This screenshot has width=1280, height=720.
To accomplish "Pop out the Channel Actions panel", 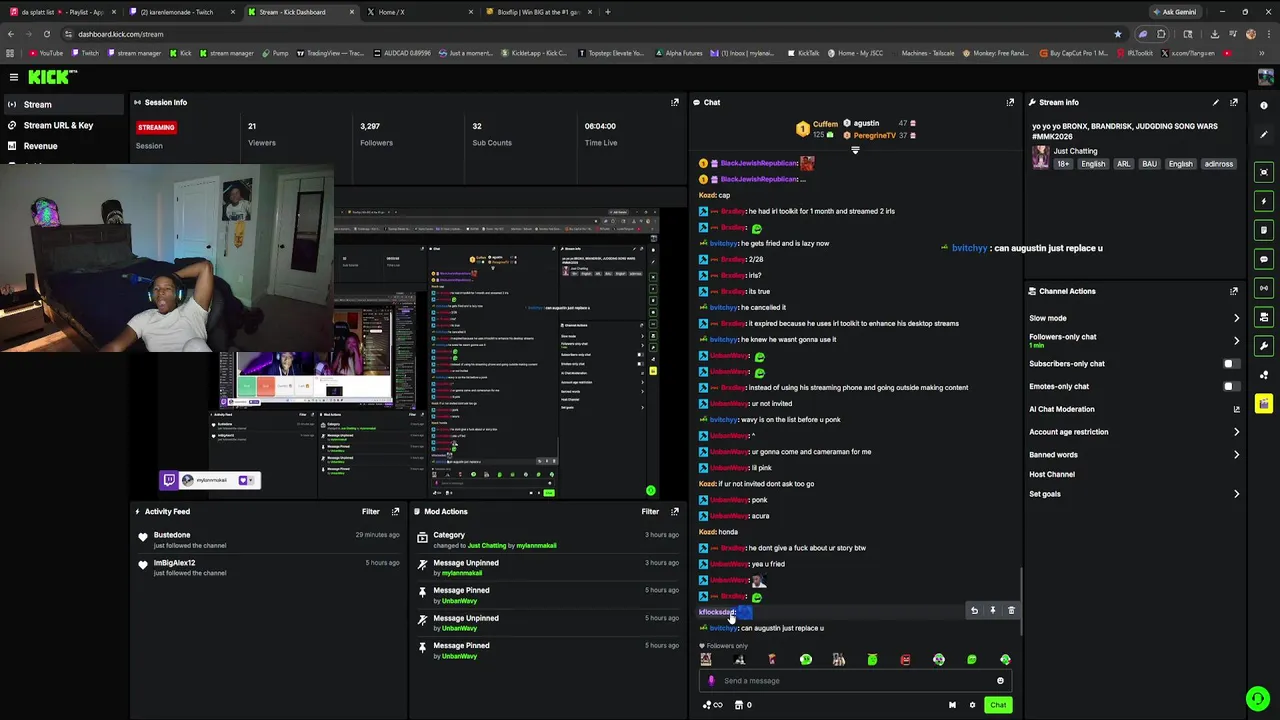I will (1234, 291).
